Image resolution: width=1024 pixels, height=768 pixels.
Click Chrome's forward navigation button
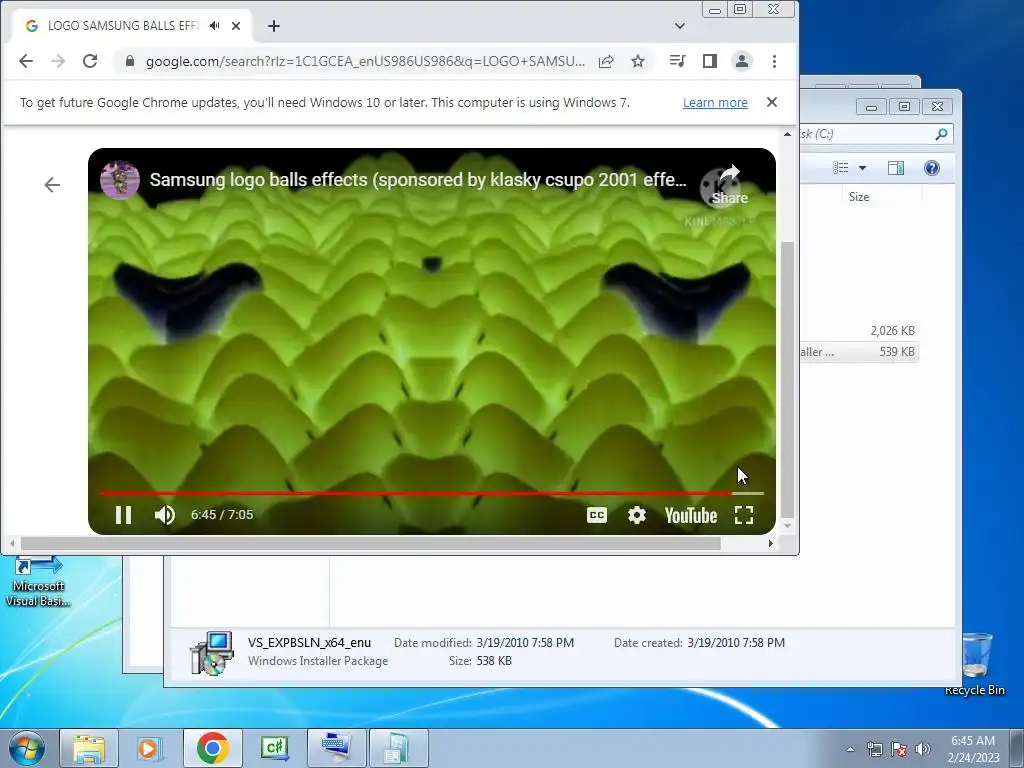(x=58, y=61)
